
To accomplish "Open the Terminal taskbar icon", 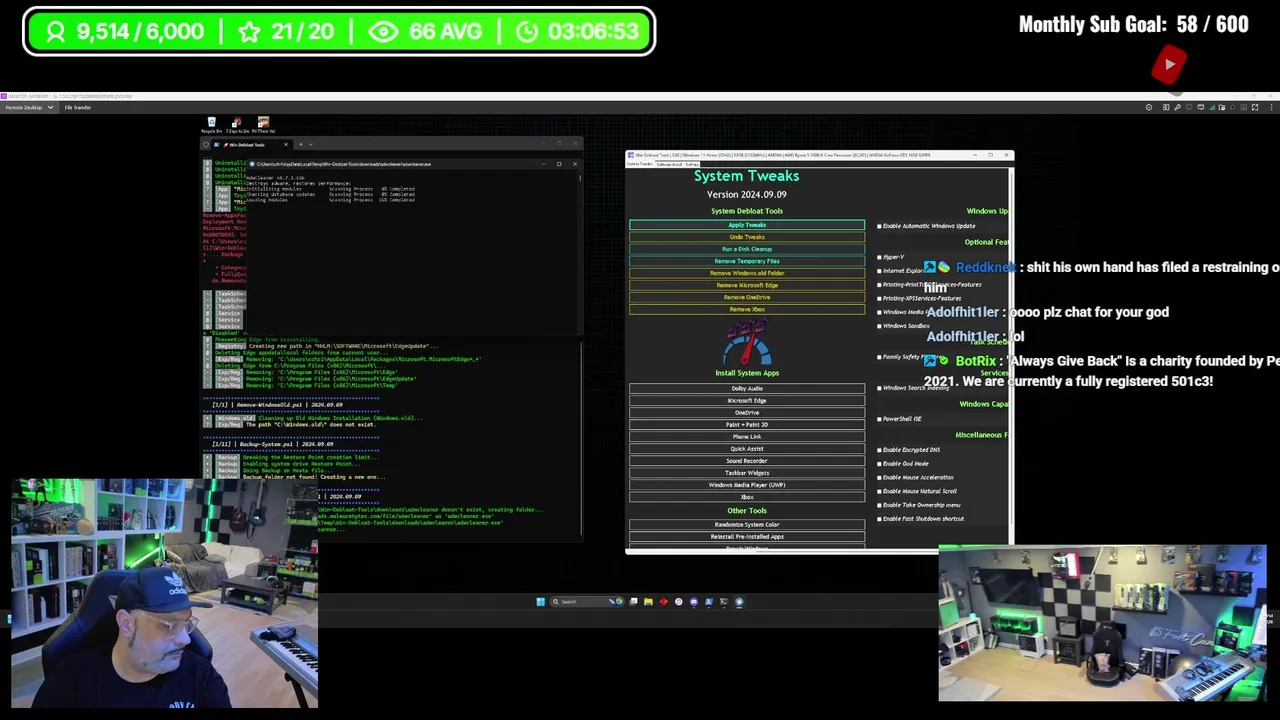I will pos(724,602).
